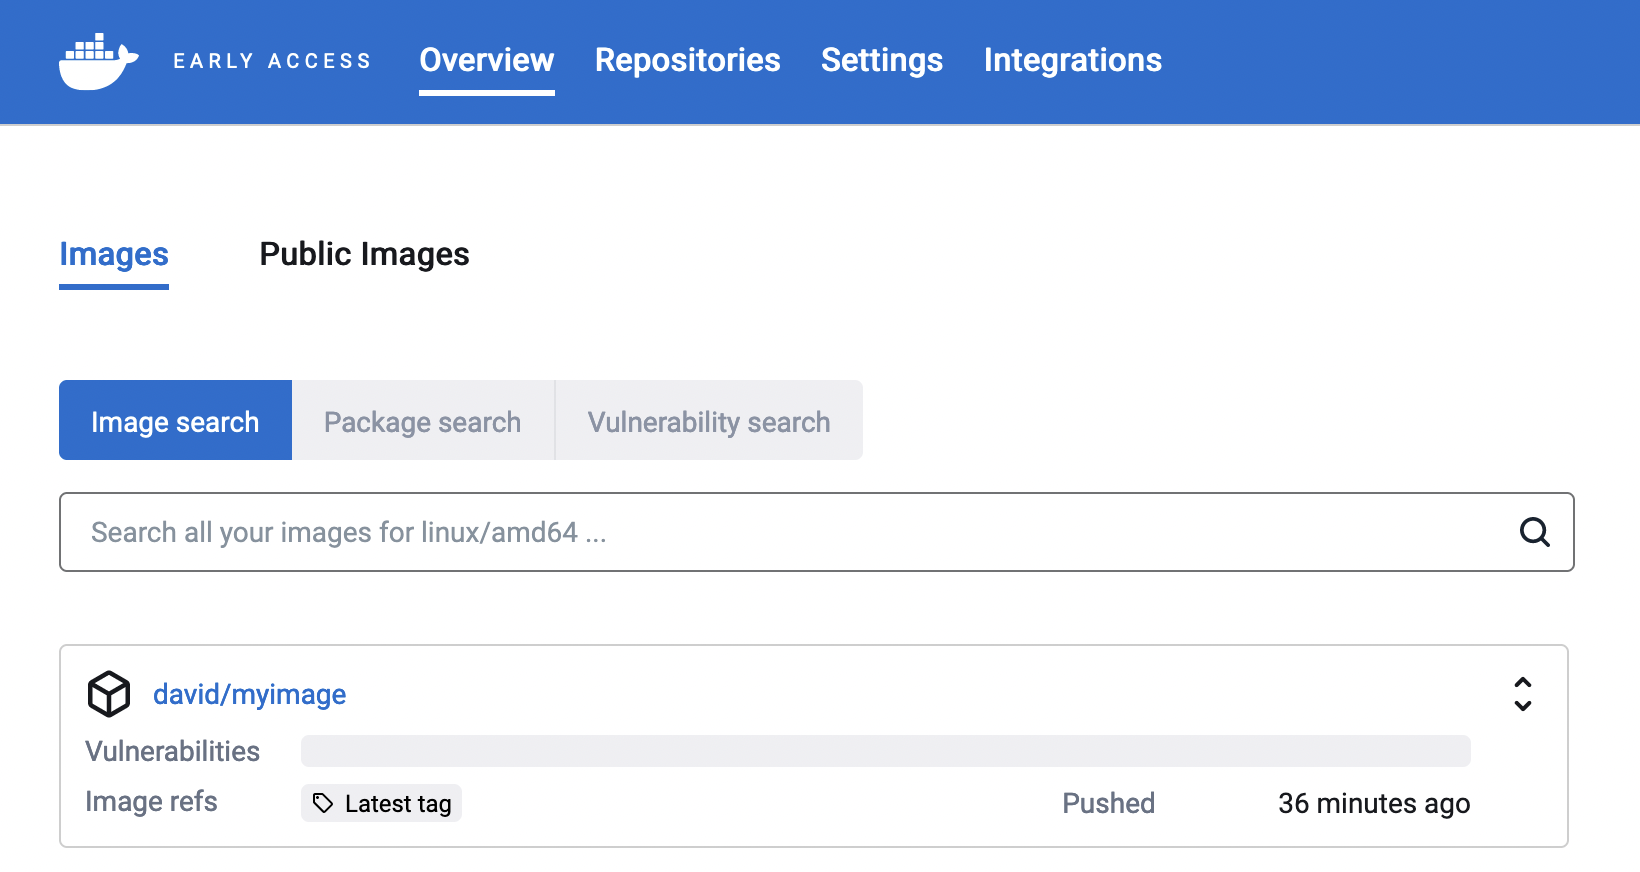Open the Integrations nav item
Viewport: 1640px width, 872px height.
coord(1073,60)
